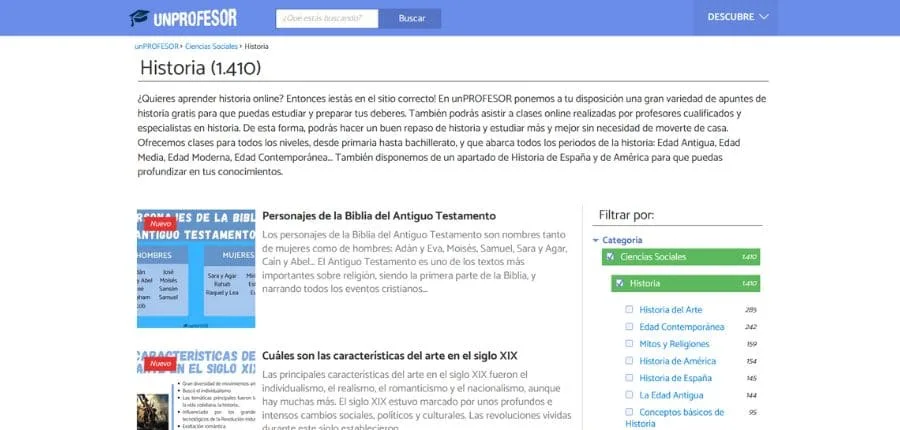Toggle the La Edad Antigua checkbox
Screen dimensions: 900x430
coord(629,395)
